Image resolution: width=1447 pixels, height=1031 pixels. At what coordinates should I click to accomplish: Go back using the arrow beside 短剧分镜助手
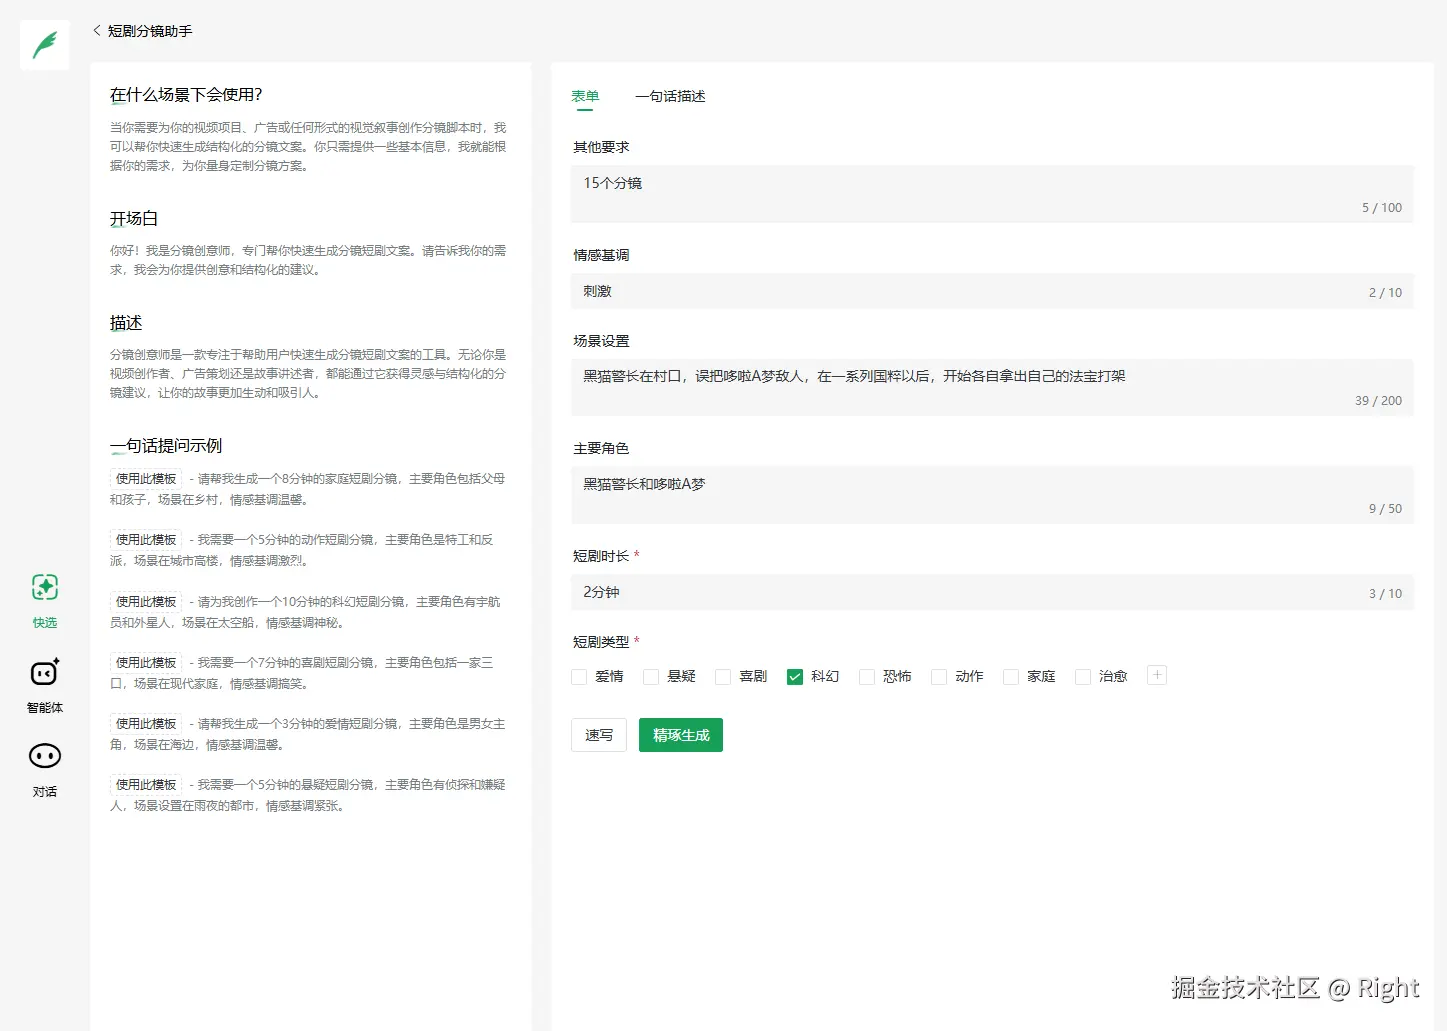click(x=97, y=31)
